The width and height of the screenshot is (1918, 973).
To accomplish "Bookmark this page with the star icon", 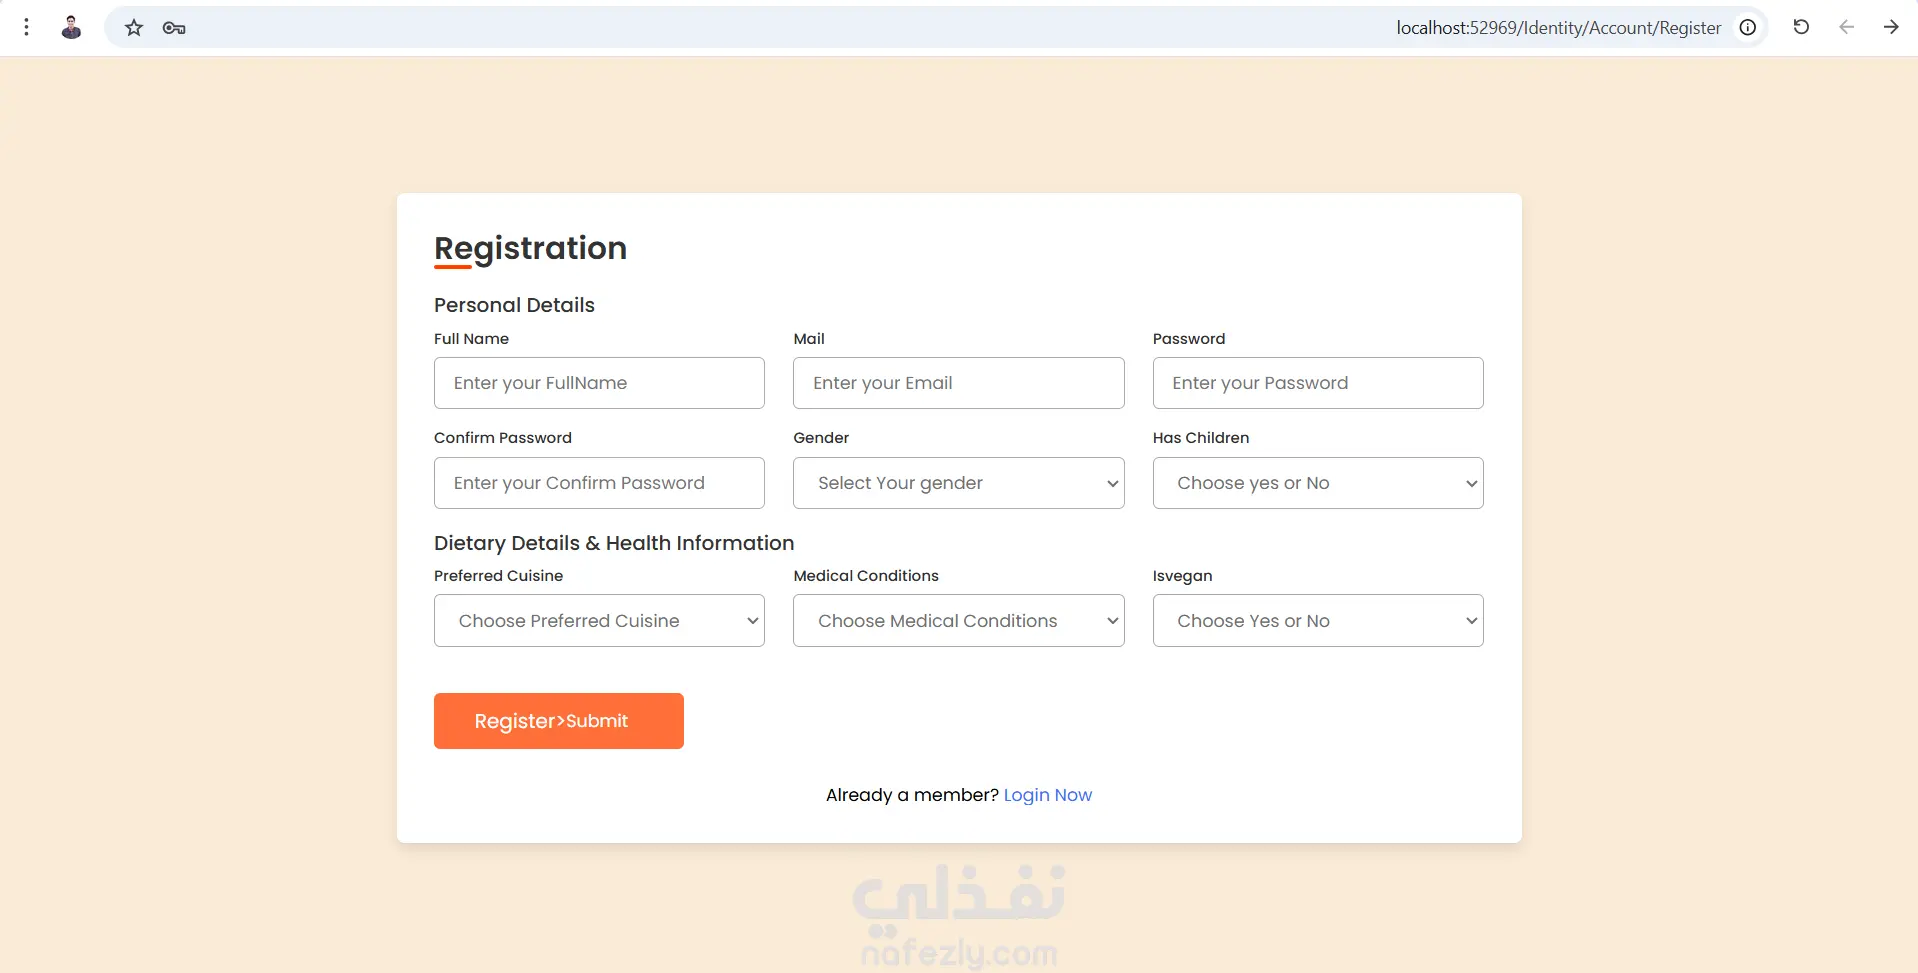I will 134,28.
